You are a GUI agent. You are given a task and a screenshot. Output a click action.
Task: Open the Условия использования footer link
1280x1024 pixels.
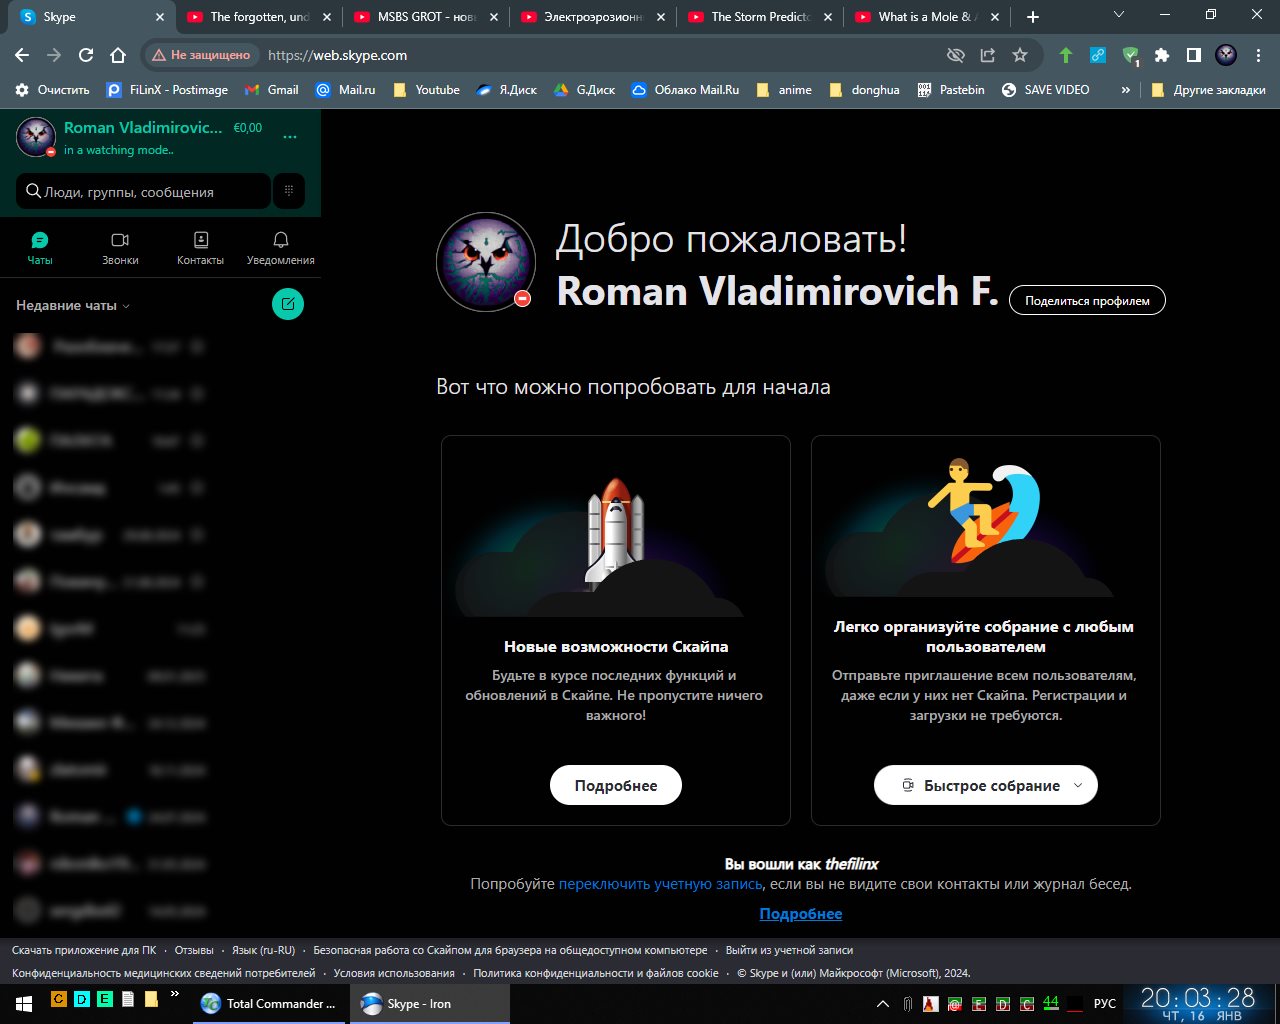pyautogui.click(x=394, y=973)
